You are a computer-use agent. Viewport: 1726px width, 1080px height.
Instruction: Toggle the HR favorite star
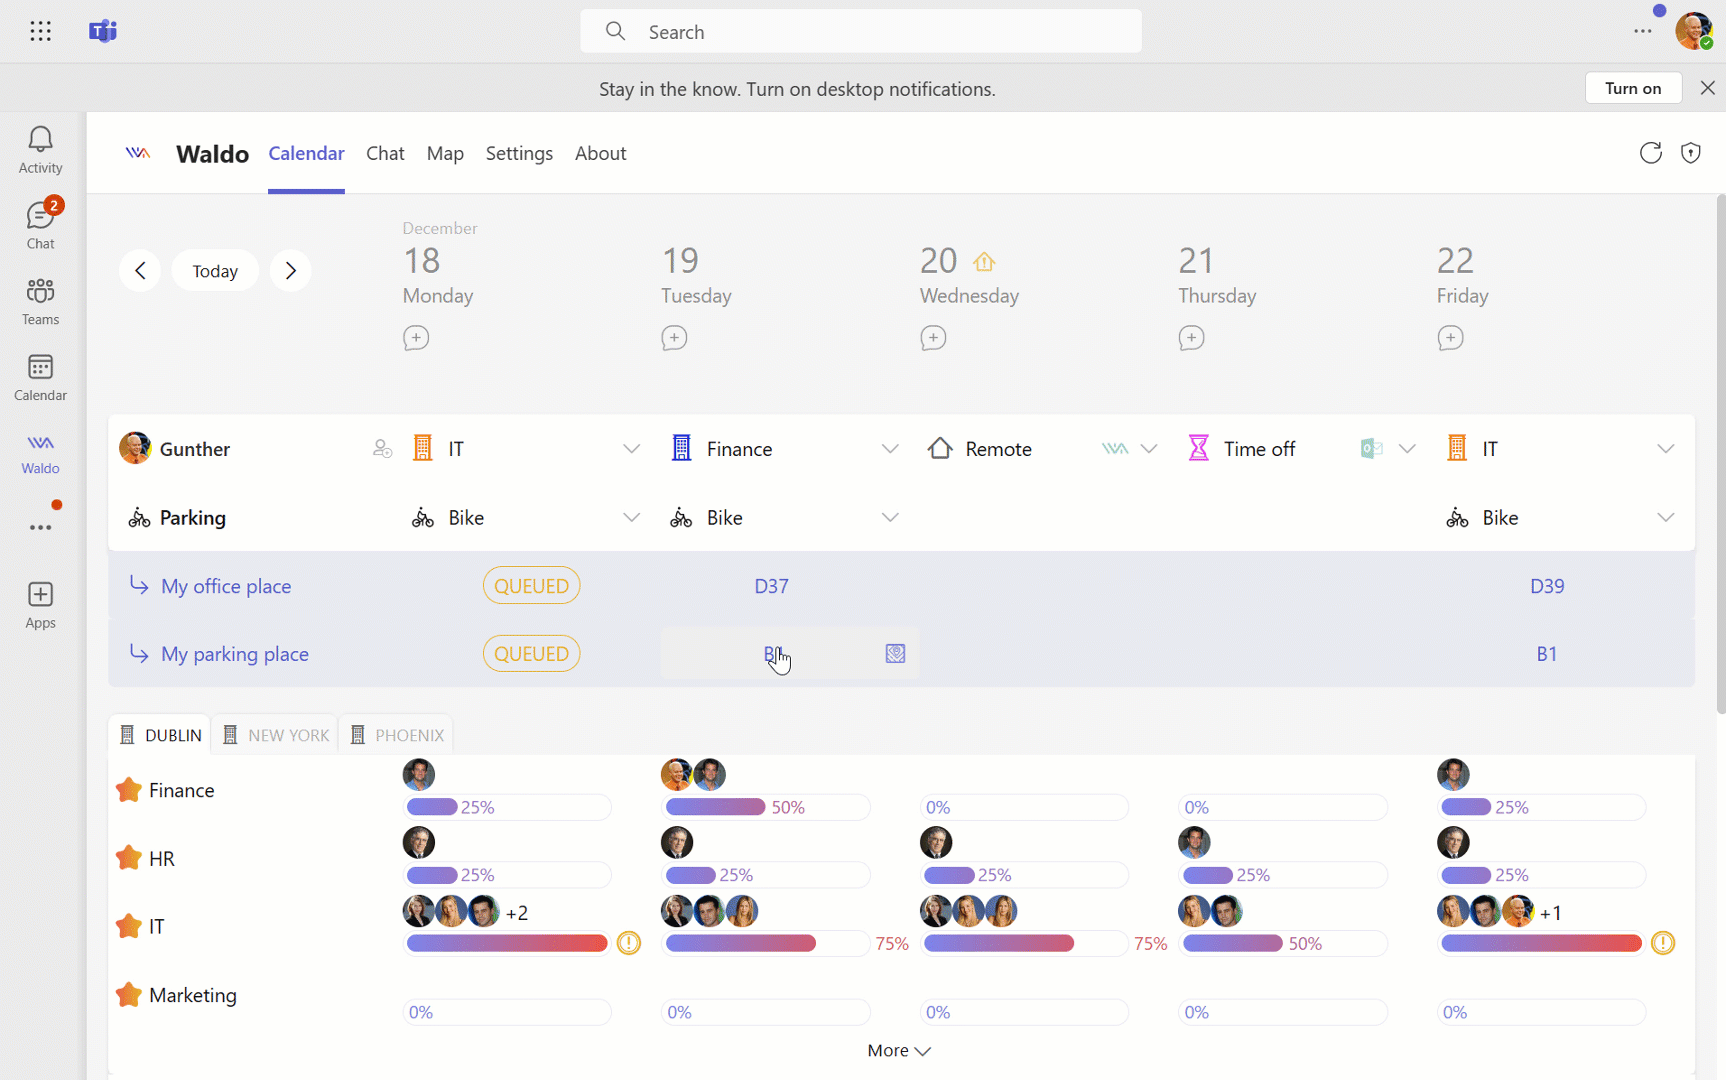pyautogui.click(x=129, y=858)
